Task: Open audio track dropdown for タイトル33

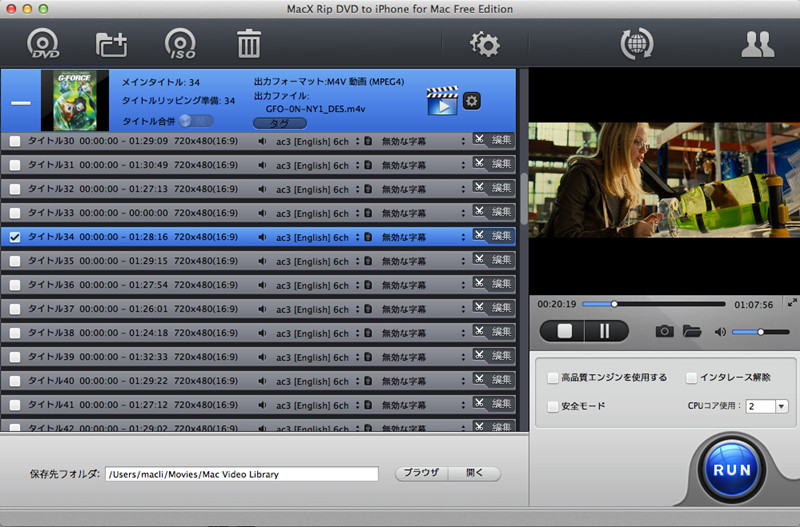Action: [x=358, y=213]
